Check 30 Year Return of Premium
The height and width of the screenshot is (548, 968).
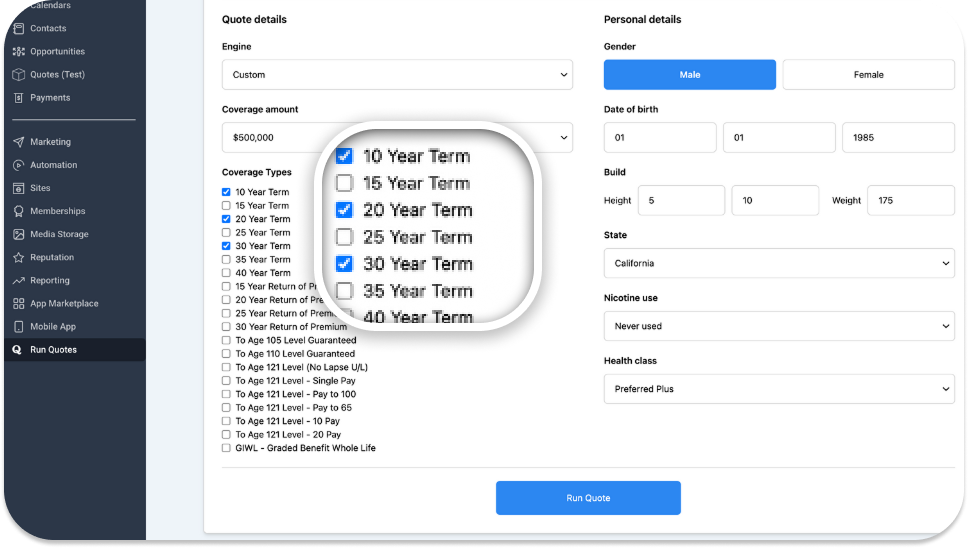coord(226,326)
